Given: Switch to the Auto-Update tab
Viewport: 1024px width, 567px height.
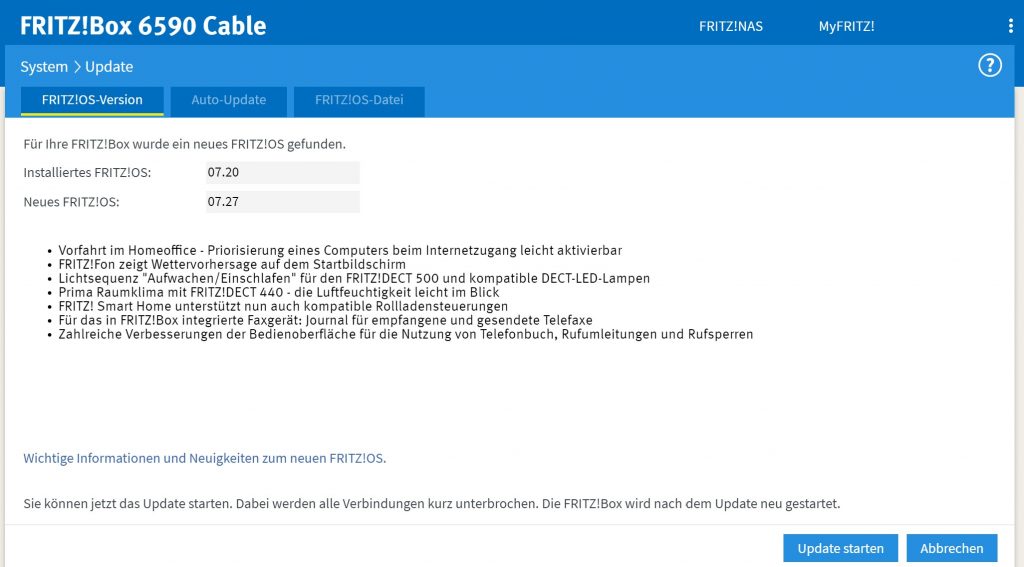Looking at the screenshot, I should [x=229, y=101].
